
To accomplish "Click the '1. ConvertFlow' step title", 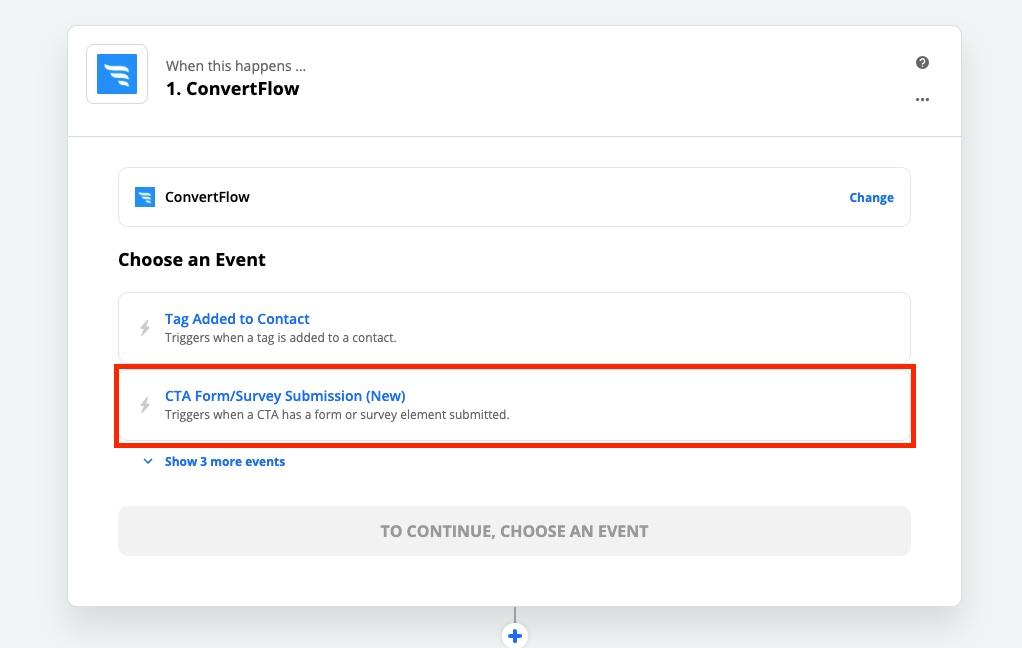I will click(232, 89).
